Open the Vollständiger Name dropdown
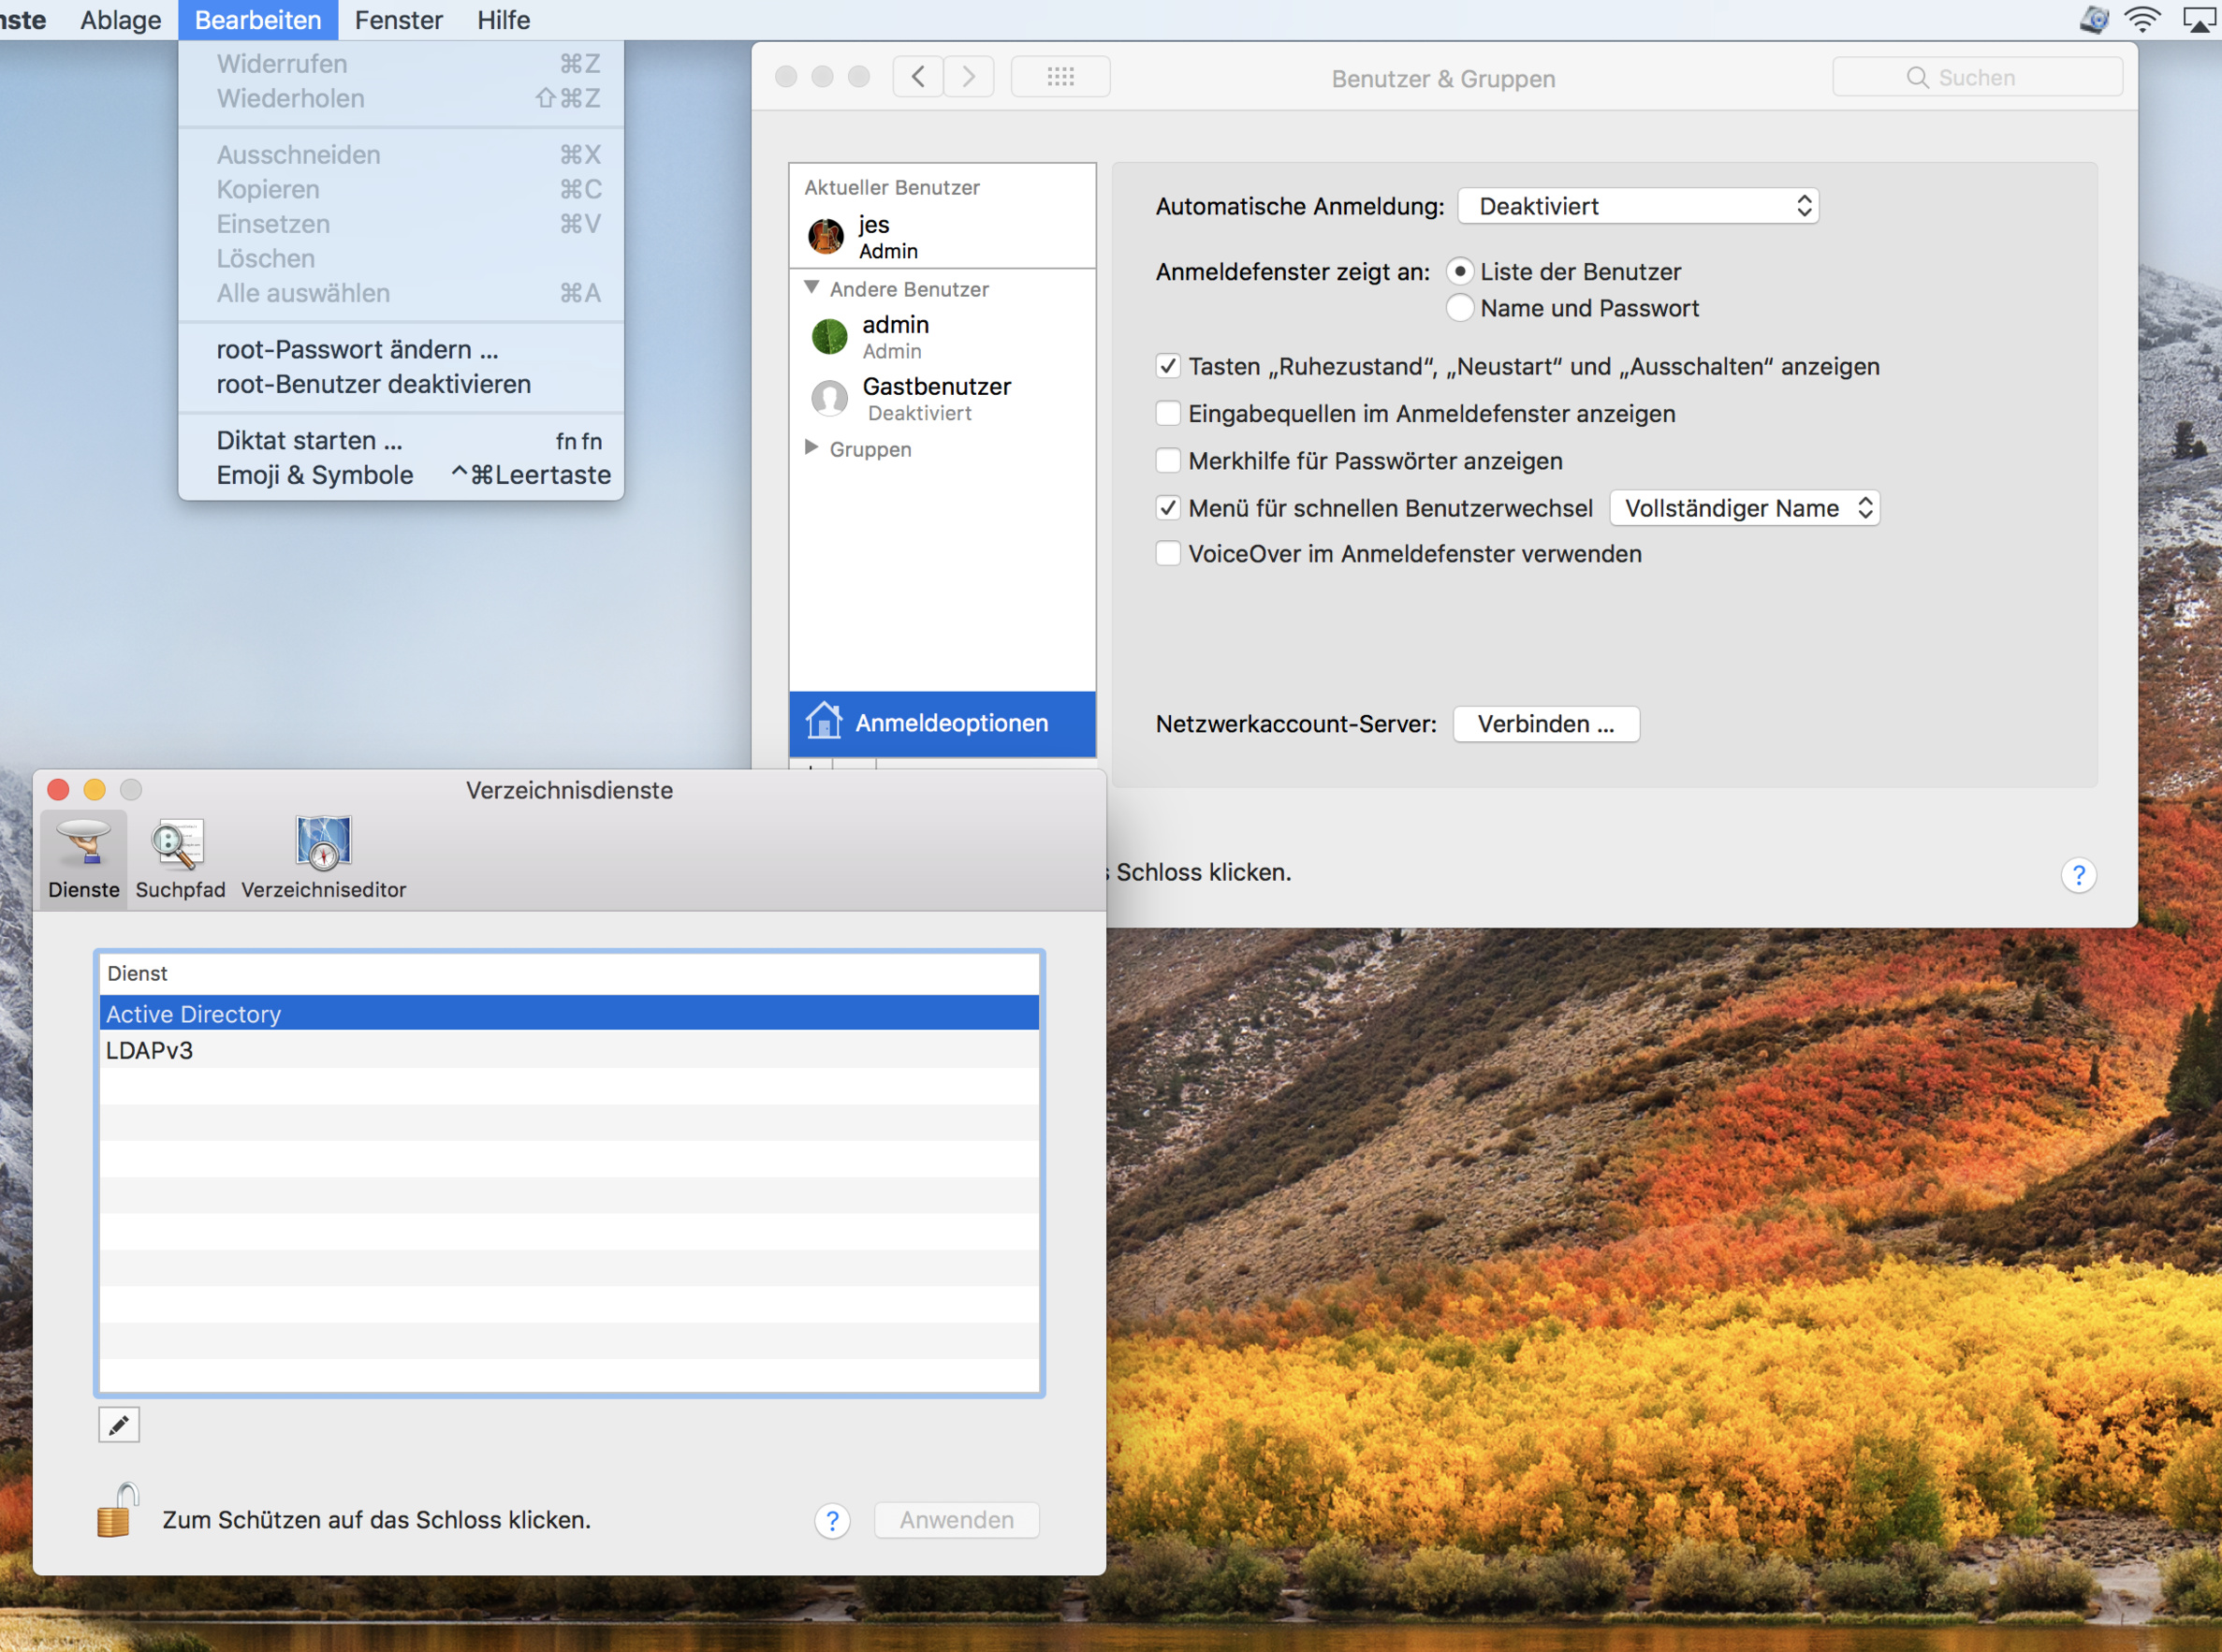 pyautogui.click(x=1744, y=508)
